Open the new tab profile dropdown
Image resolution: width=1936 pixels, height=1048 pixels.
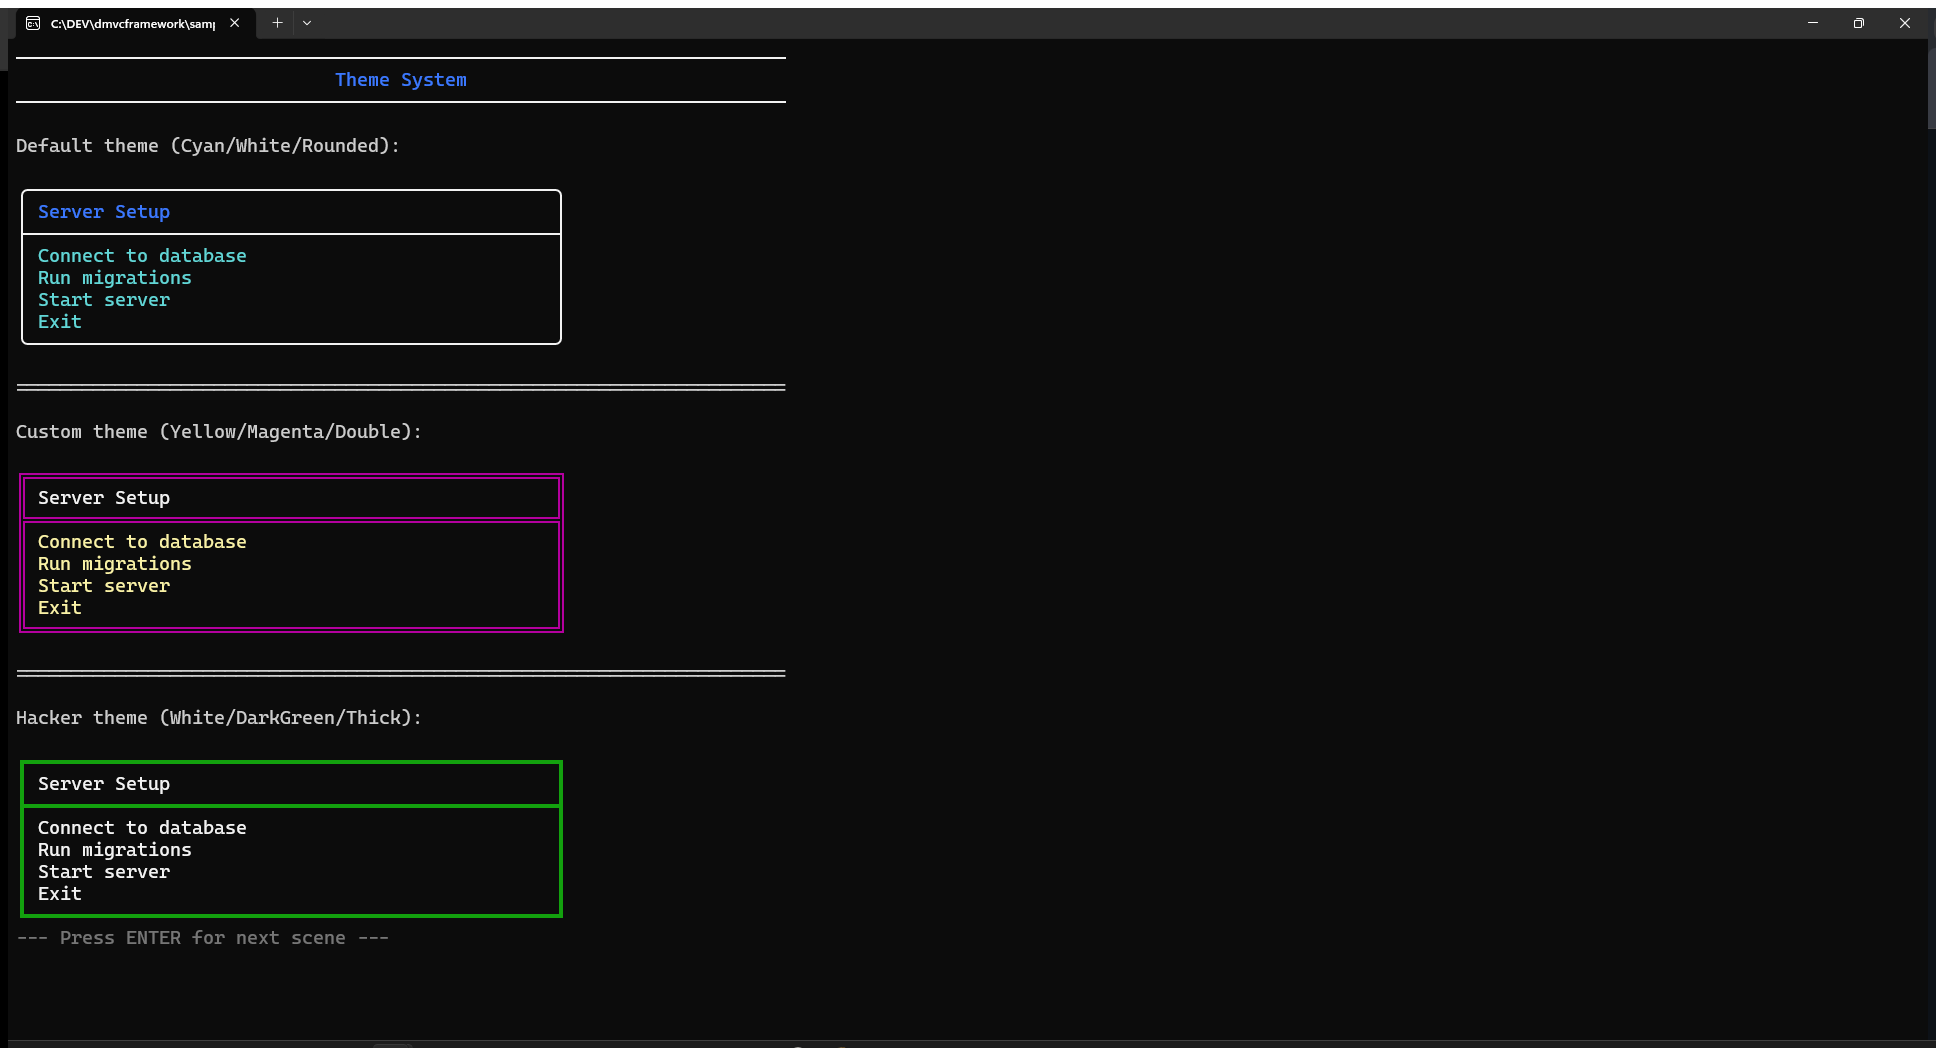[307, 23]
